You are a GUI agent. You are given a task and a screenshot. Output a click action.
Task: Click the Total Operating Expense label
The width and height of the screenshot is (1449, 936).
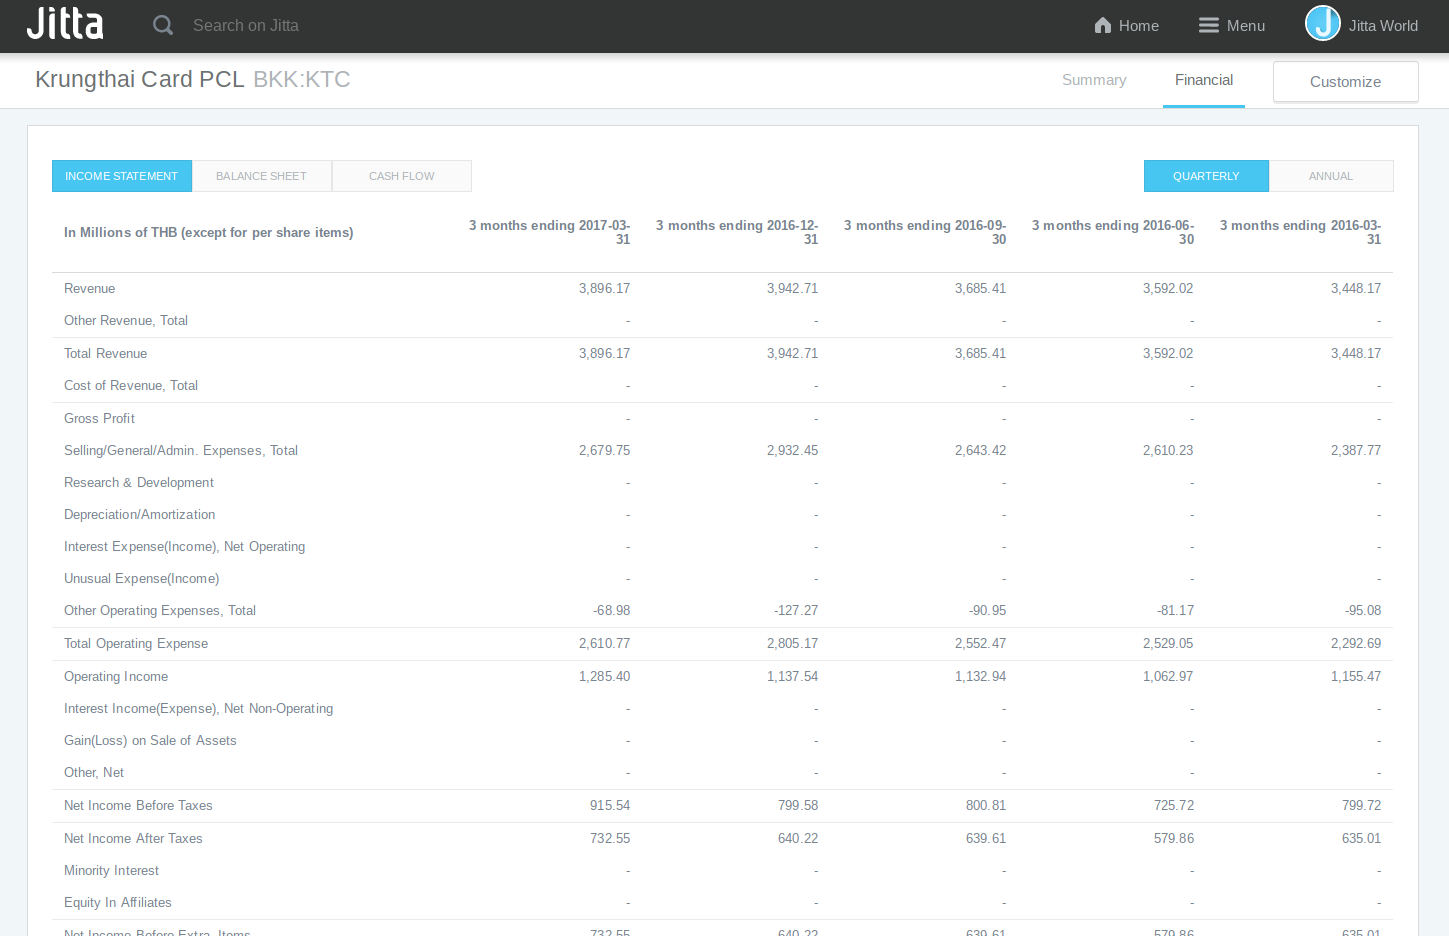click(136, 644)
